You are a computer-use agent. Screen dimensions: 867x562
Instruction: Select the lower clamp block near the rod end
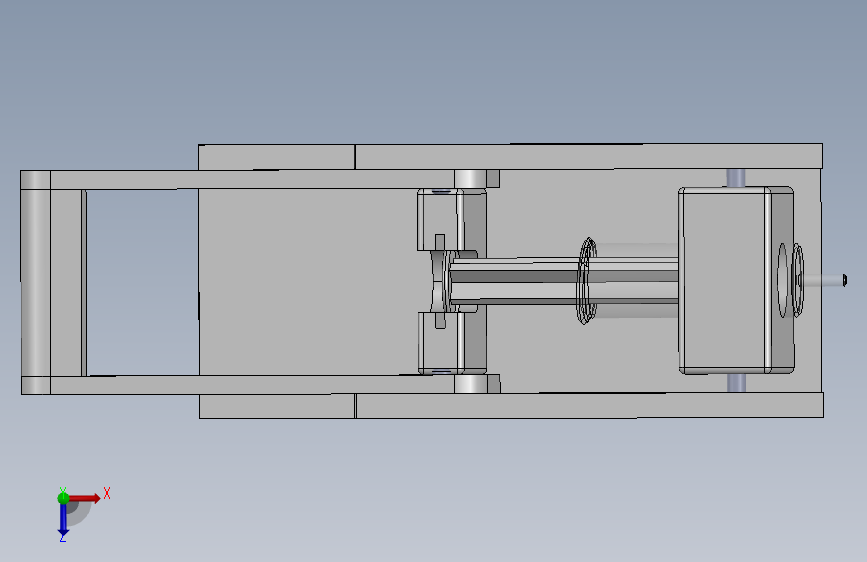(439, 343)
